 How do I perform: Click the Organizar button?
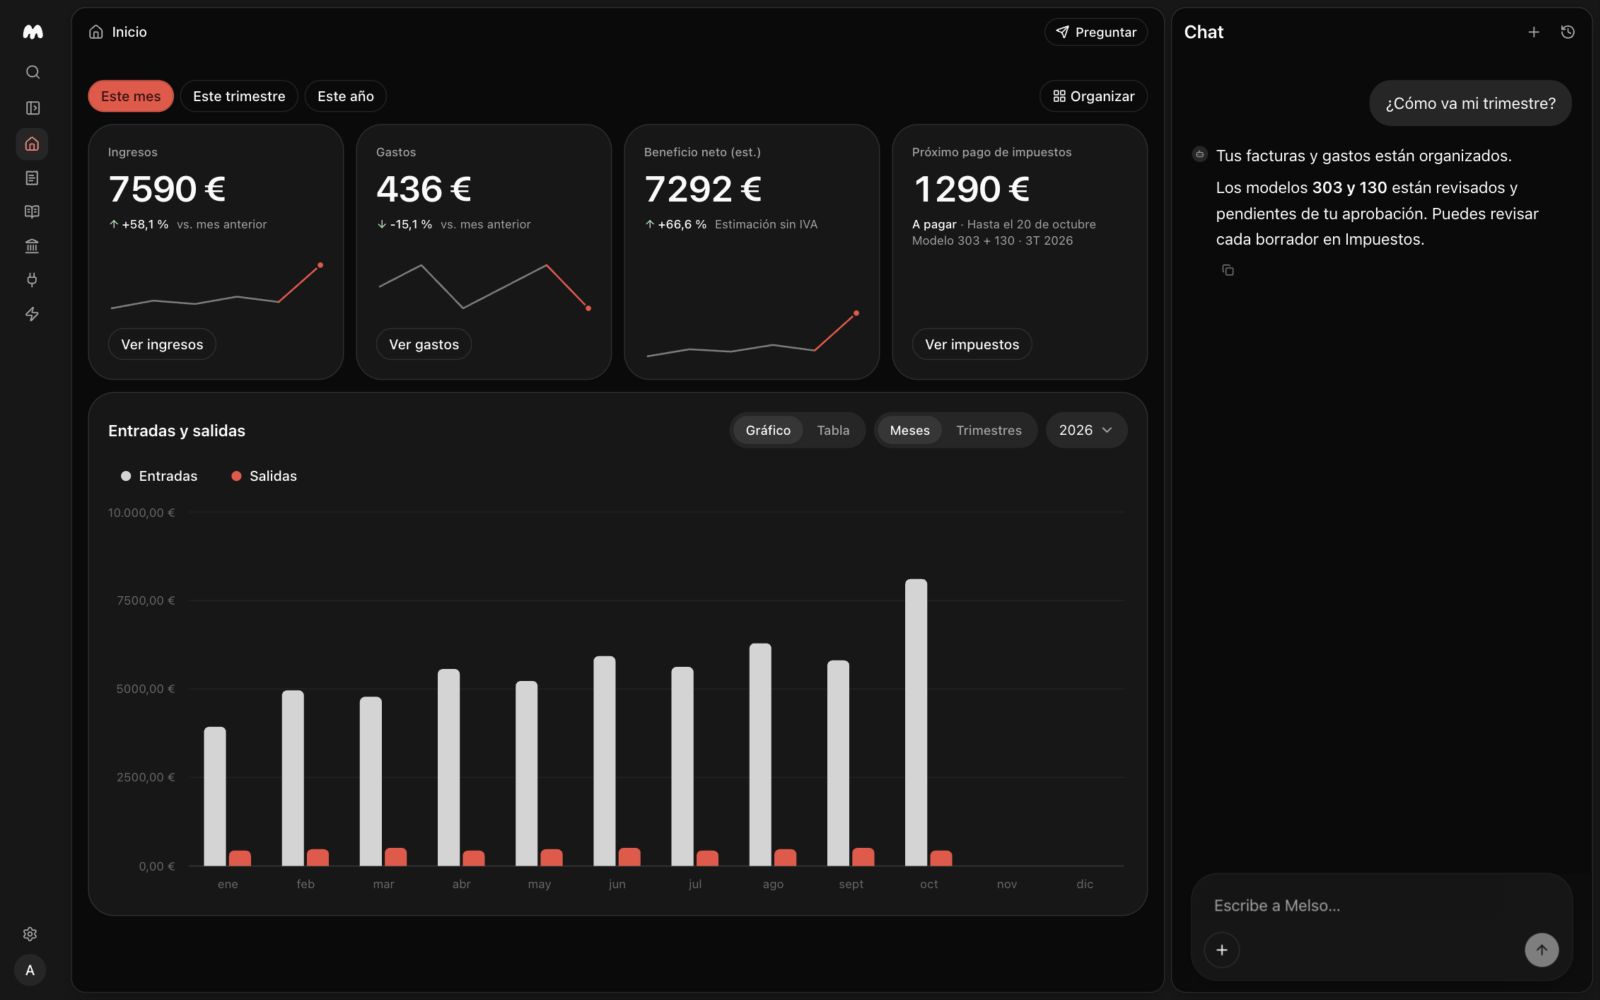[1093, 96]
